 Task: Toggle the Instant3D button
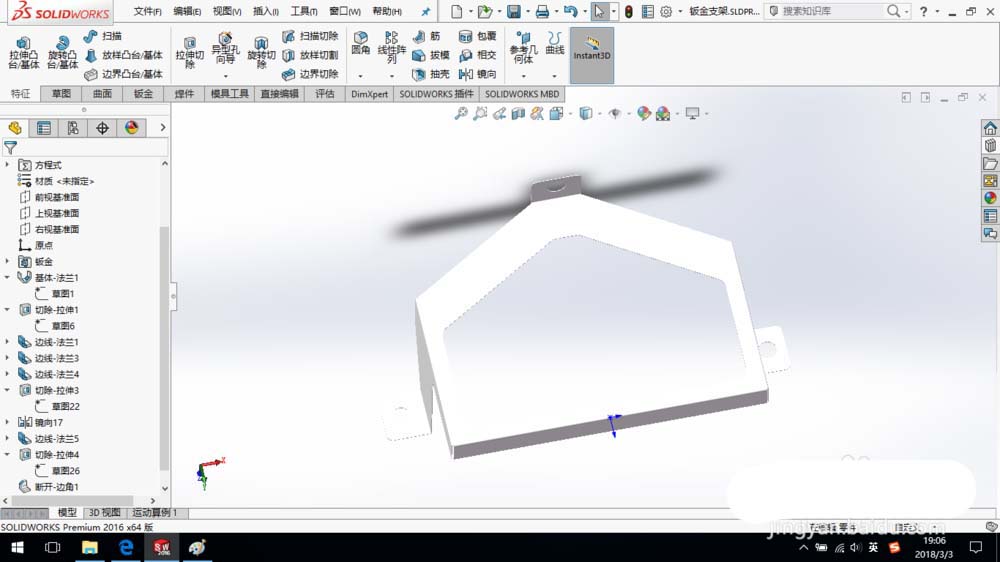(592, 55)
